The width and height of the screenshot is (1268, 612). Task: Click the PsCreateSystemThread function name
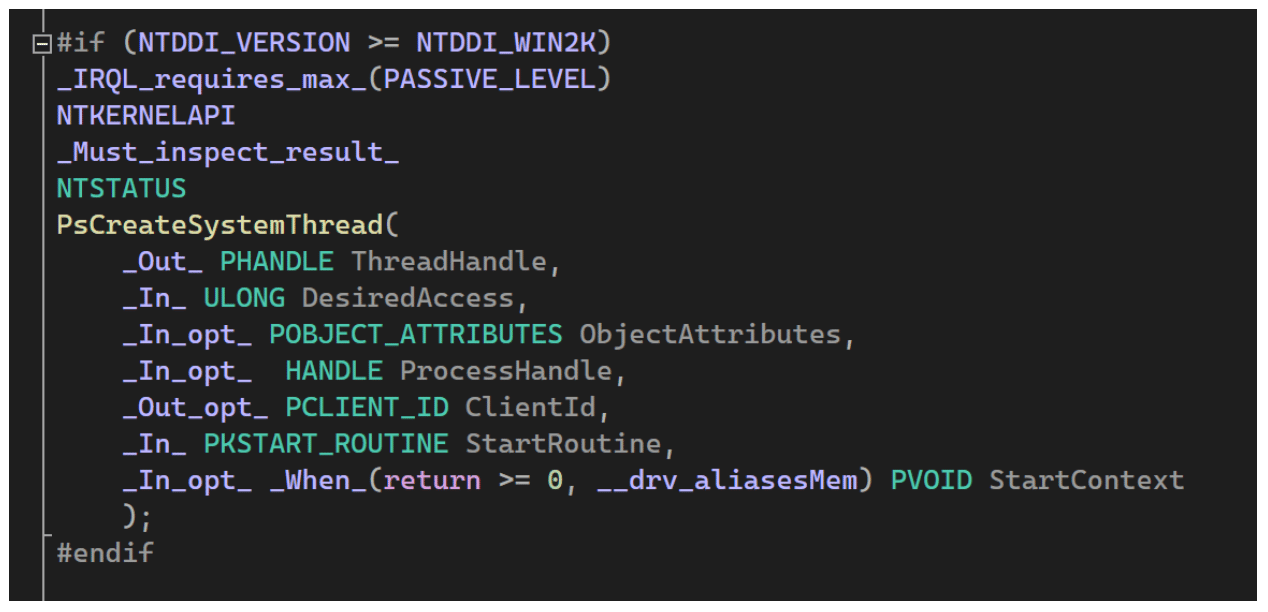pos(220,225)
